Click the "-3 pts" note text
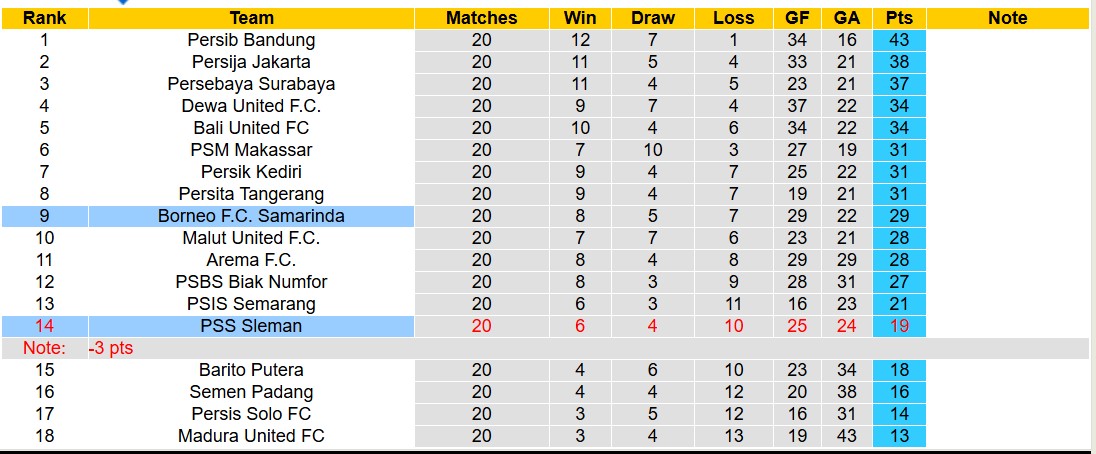 pos(110,348)
